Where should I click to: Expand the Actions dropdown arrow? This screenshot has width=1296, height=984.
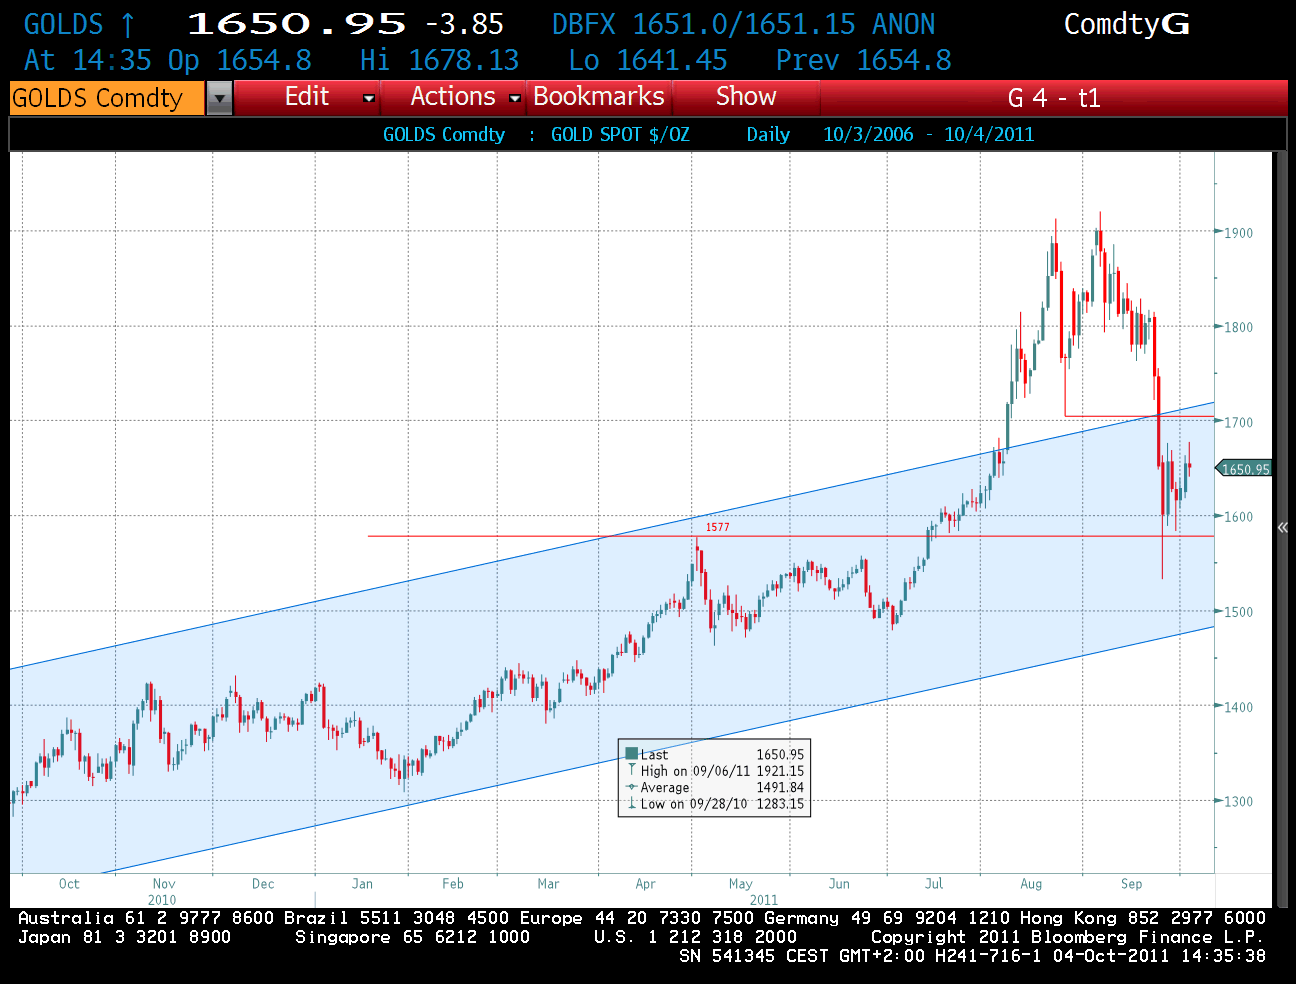pos(515,98)
